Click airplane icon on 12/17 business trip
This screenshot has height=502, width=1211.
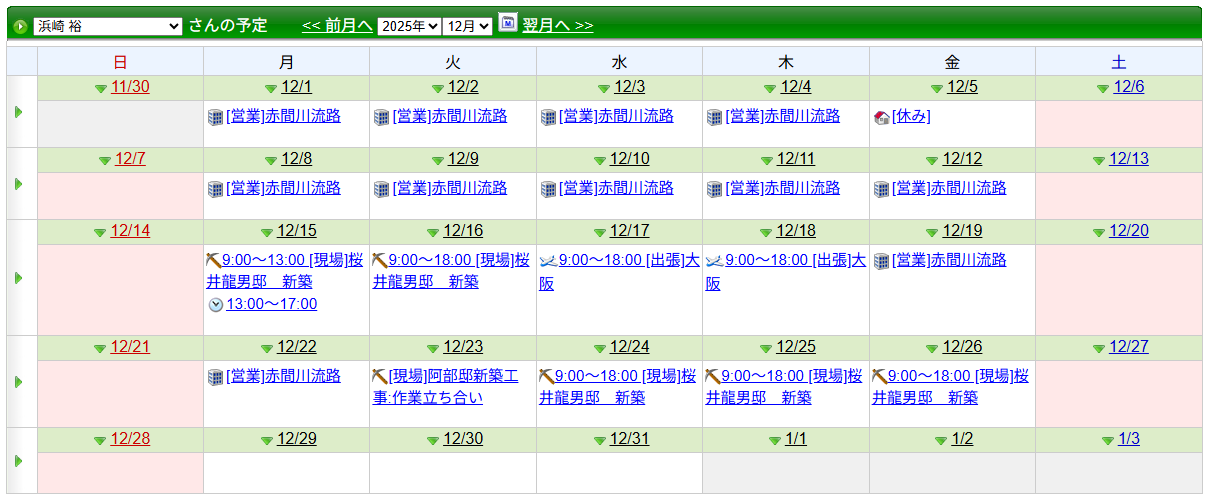tap(547, 261)
